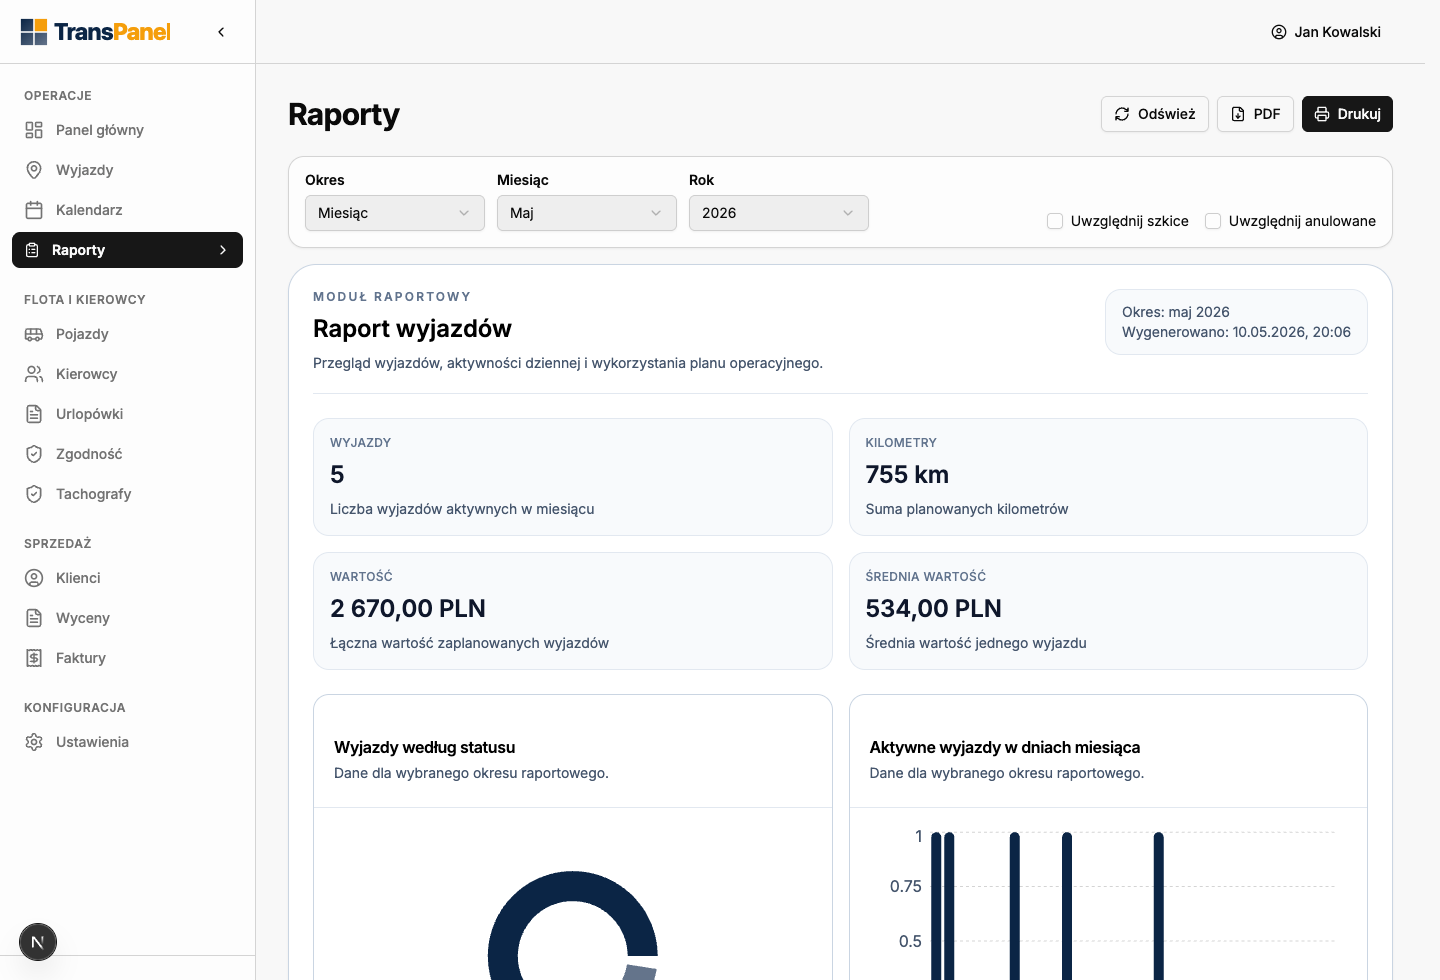
Task: Export the report with the PDF button
Action: click(x=1255, y=114)
